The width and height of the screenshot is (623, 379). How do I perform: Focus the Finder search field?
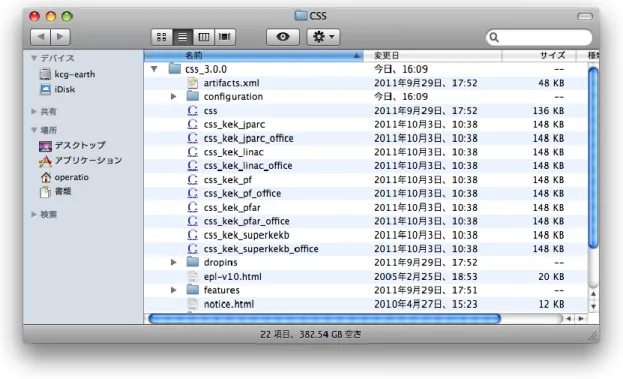click(539, 37)
